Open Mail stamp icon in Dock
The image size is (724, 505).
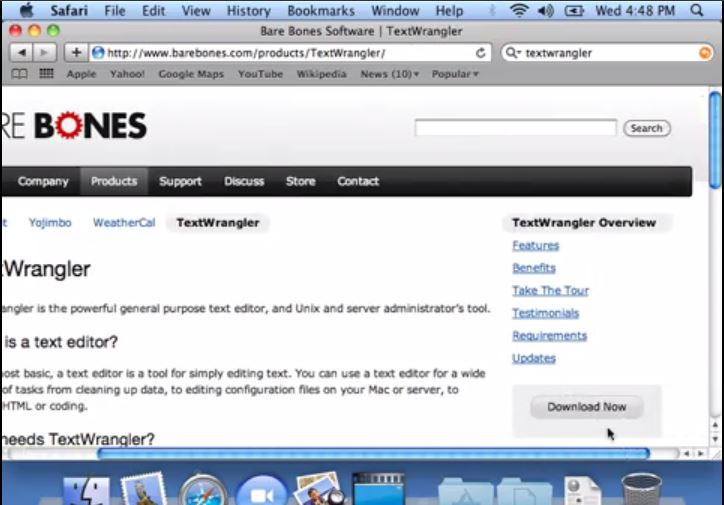[x=144, y=489]
